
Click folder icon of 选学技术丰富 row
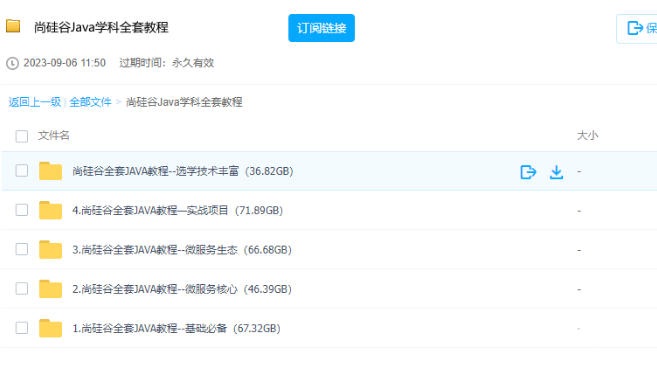(x=50, y=171)
